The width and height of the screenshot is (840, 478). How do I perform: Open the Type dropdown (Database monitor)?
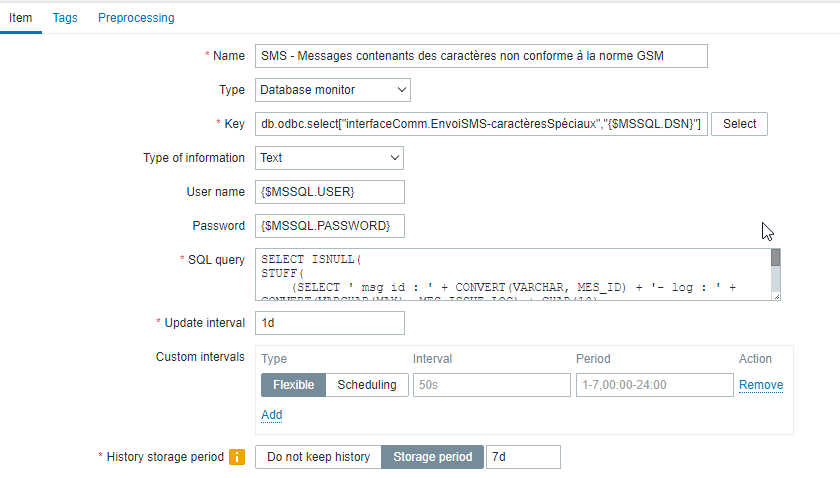click(332, 90)
